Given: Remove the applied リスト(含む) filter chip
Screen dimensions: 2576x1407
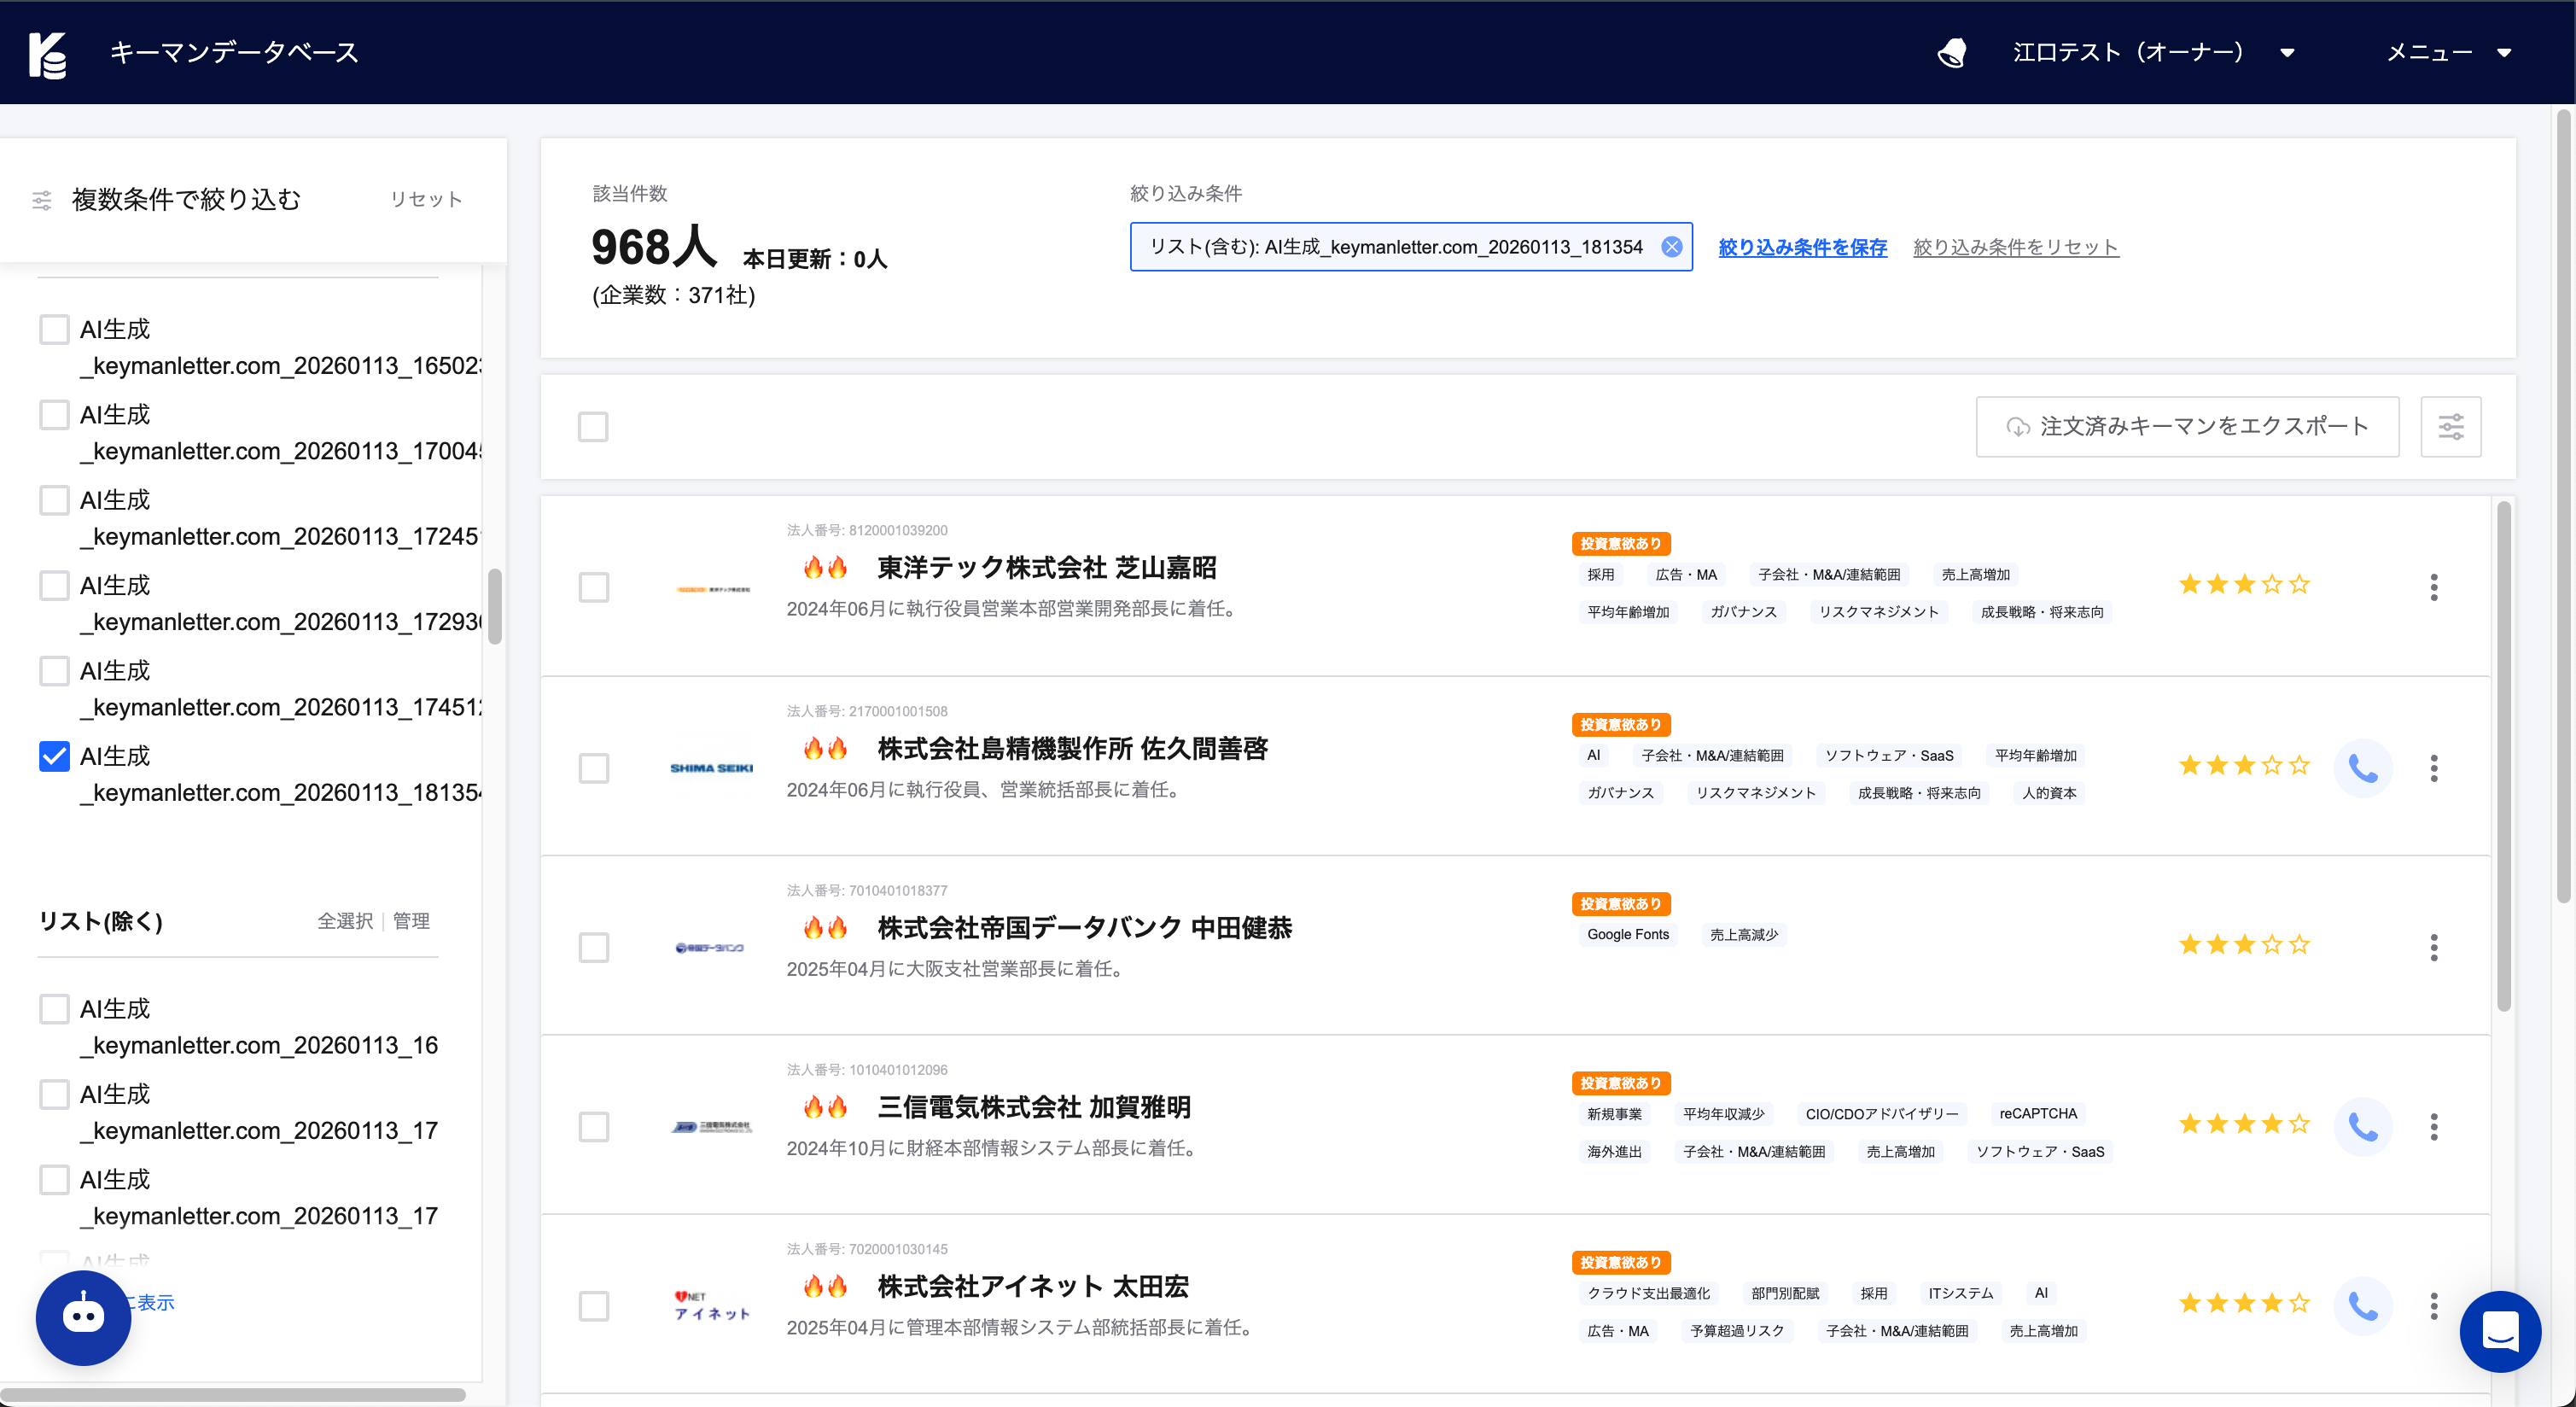Looking at the screenshot, I should click(x=1671, y=247).
